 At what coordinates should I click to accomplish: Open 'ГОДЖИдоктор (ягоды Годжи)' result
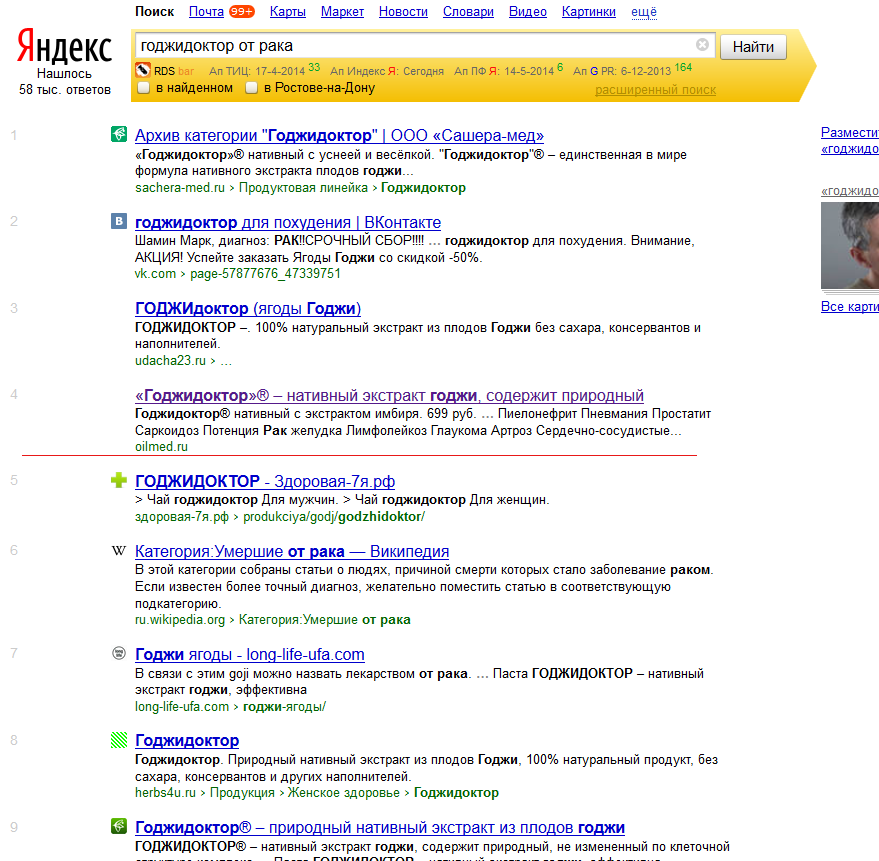pos(248,308)
